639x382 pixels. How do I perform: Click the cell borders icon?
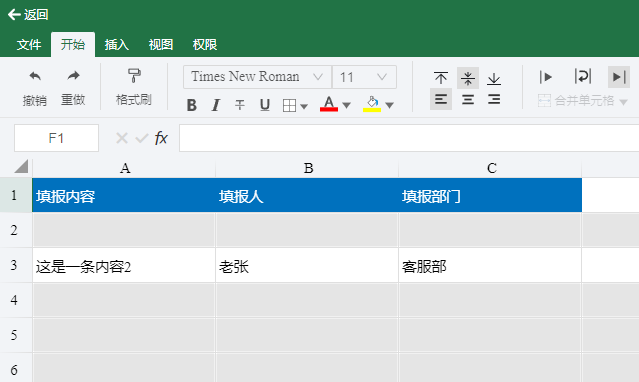coord(289,106)
